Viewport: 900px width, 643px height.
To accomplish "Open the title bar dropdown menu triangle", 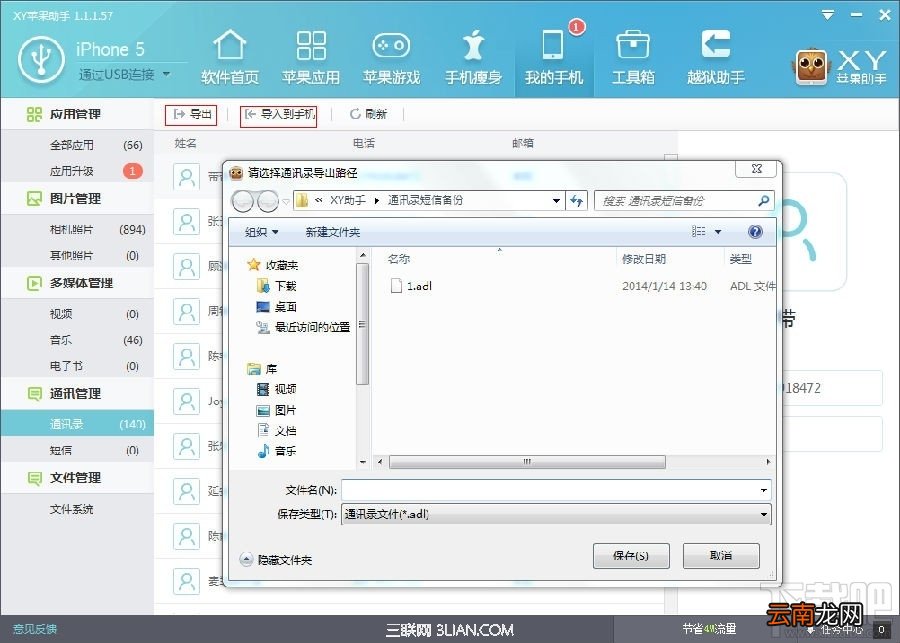I will pyautogui.click(x=828, y=15).
